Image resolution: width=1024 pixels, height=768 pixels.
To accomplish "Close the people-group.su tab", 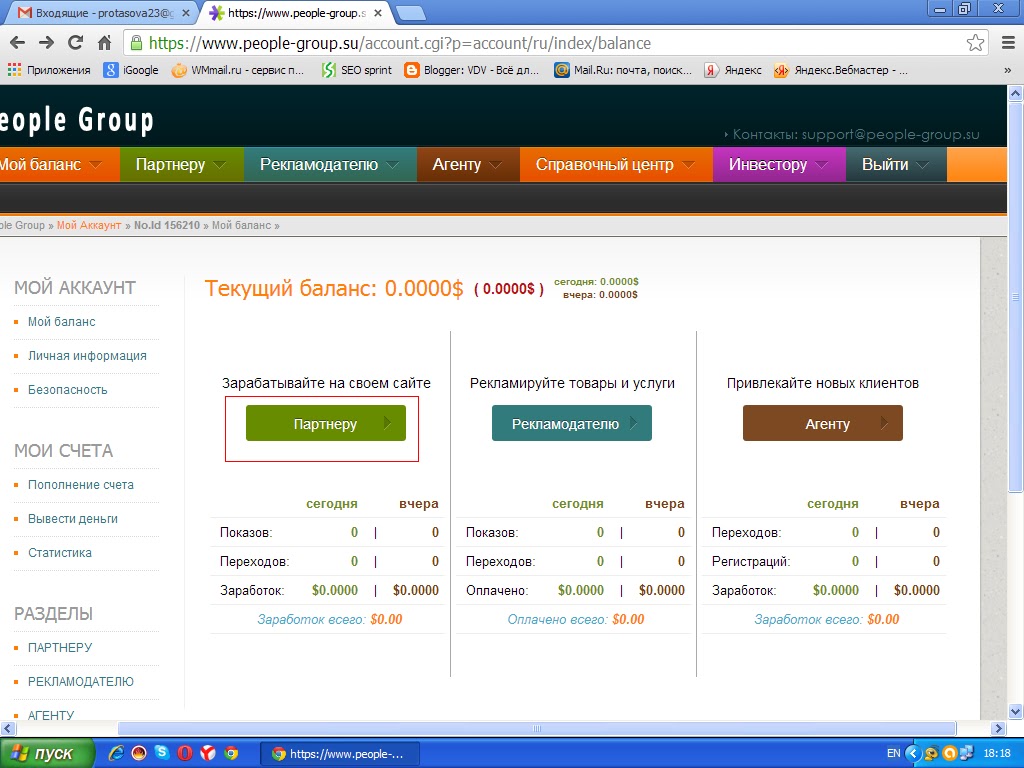I will [x=377, y=13].
